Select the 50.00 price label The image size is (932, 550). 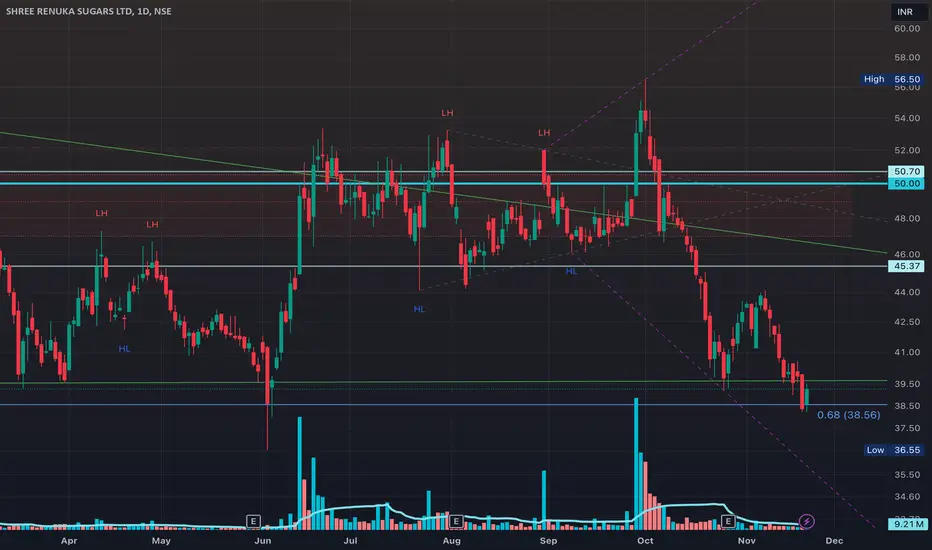(906, 183)
